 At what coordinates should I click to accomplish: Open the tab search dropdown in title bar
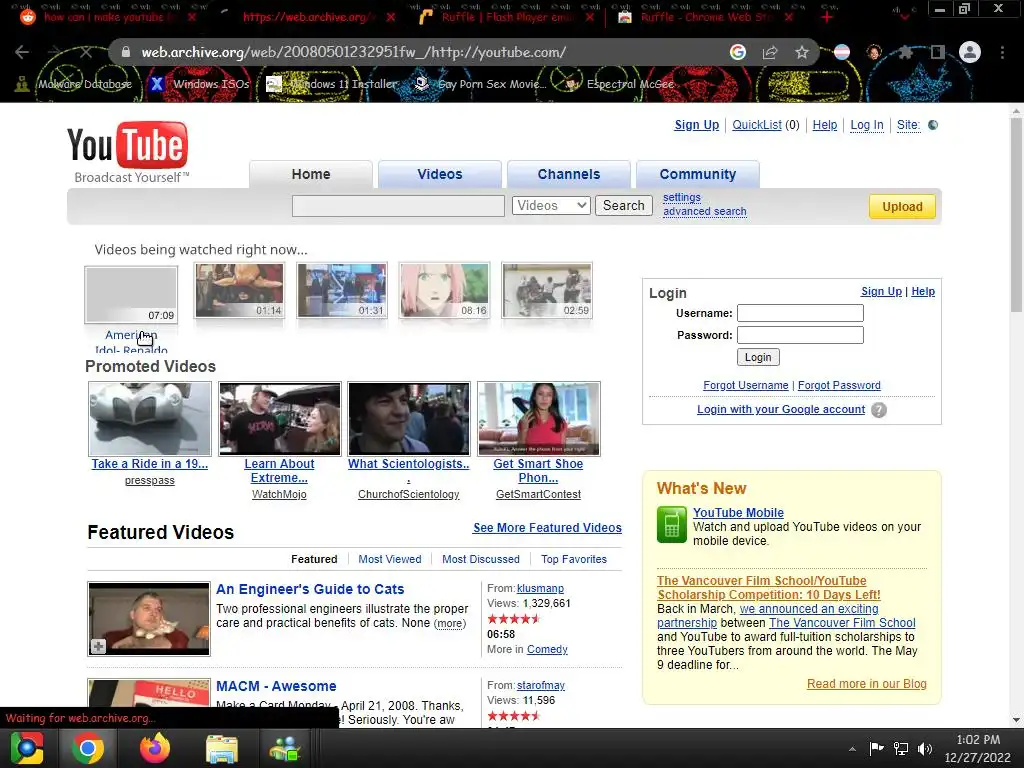[904, 17]
